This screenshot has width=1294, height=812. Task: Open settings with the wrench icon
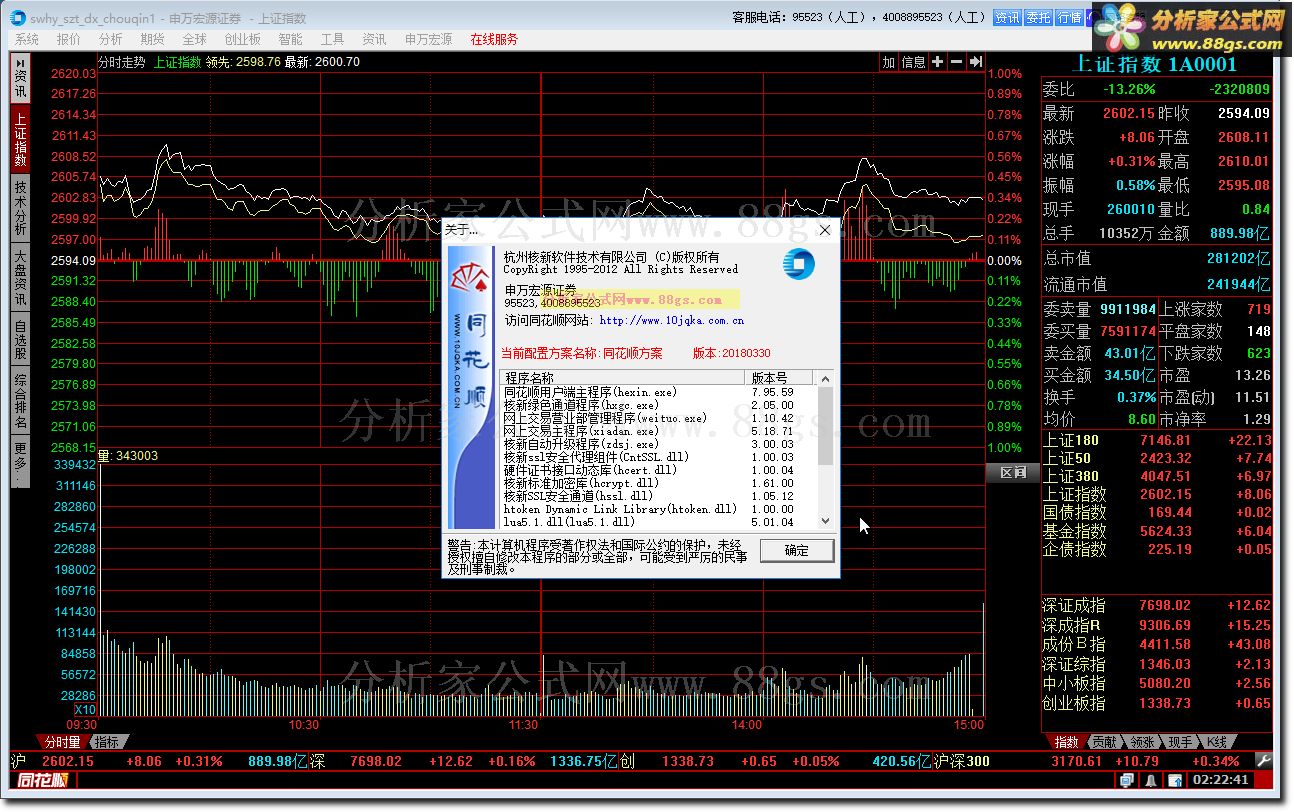tap(1264, 761)
